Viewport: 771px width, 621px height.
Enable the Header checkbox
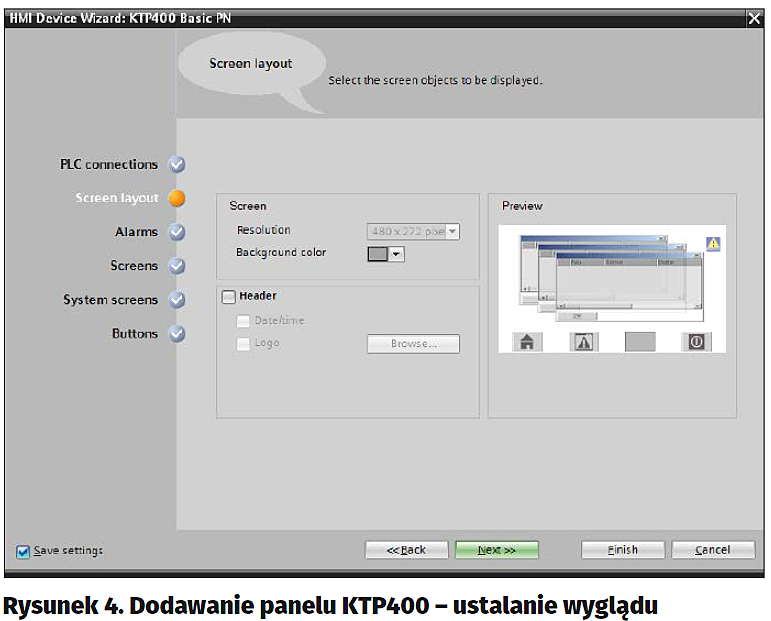pyautogui.click(x=229, y=297)
